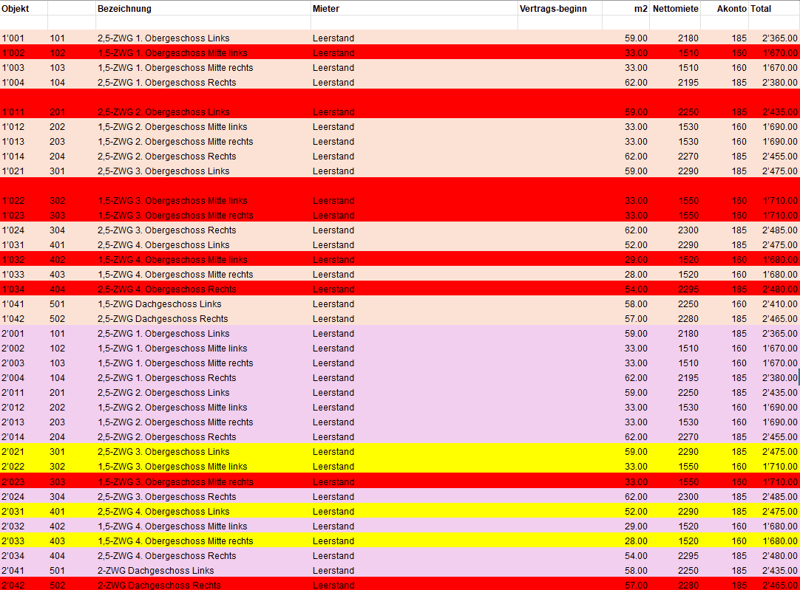Select object cell 1'034
This screenshot has width=800, height=590.
tap(13, 290)
